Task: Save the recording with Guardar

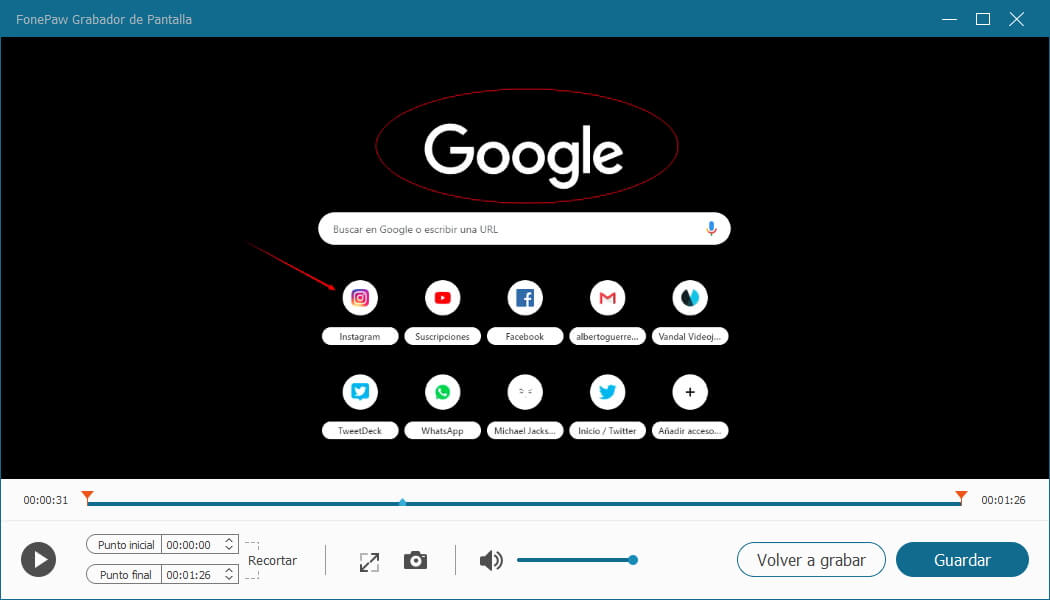Action: (x=962, y=560)
